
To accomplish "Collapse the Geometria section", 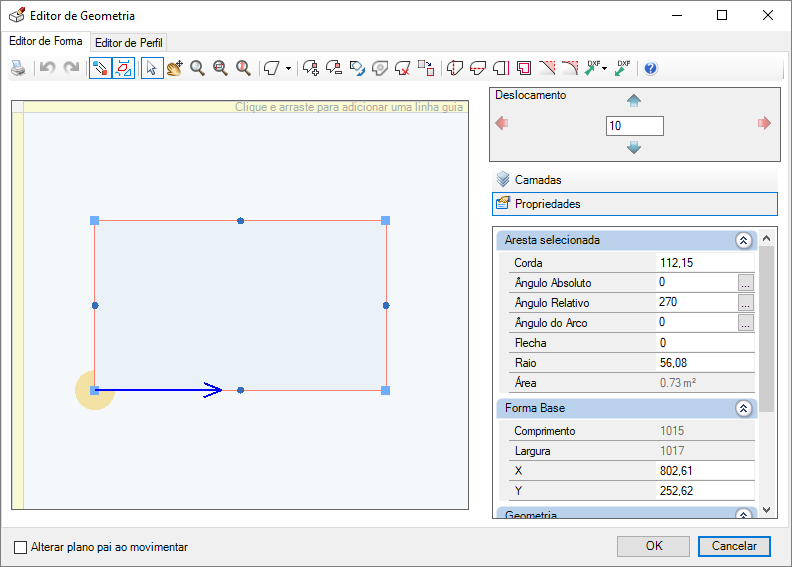I will [744, 514].
